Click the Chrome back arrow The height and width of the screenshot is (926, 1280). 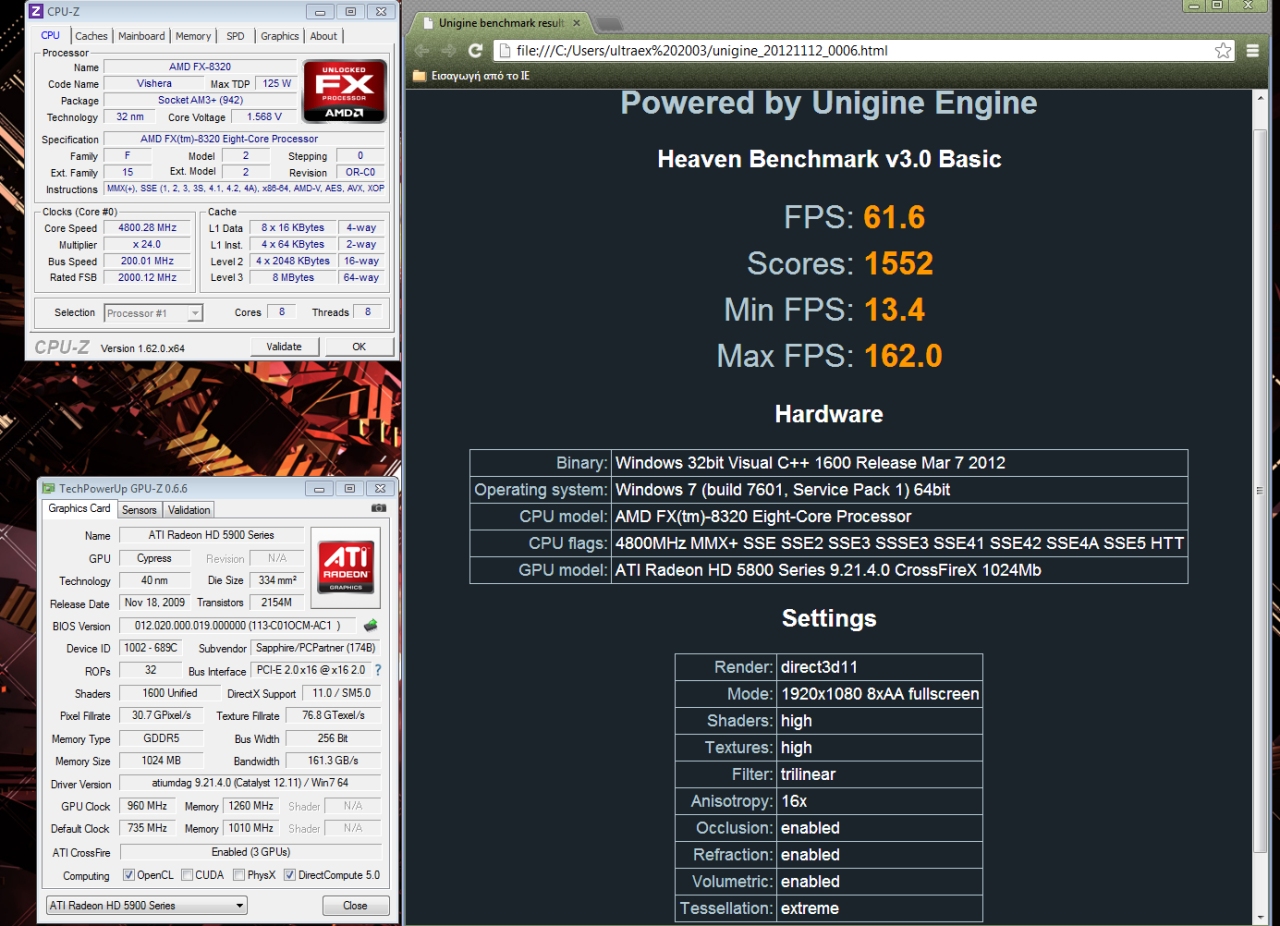(x=422, y=50)
